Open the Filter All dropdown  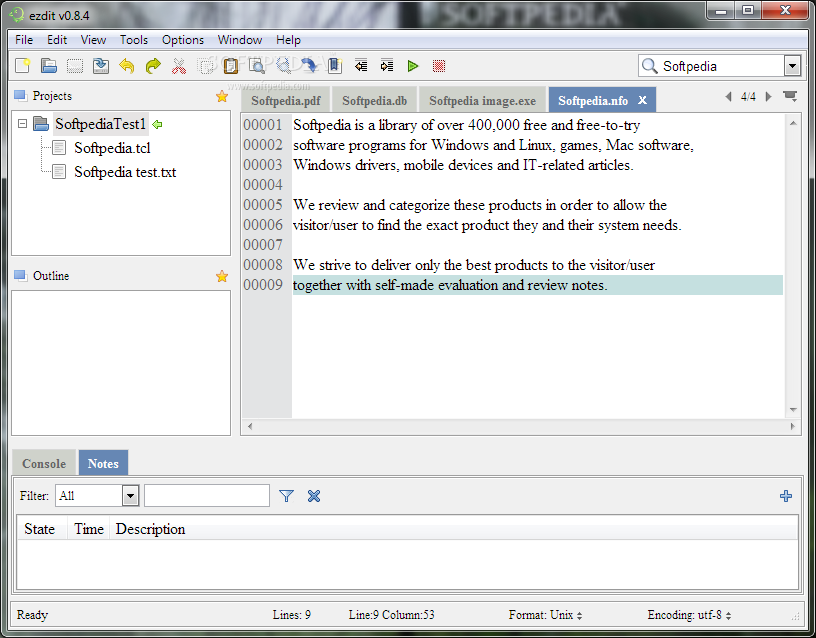pyautogui.click(x=131, y=495)
